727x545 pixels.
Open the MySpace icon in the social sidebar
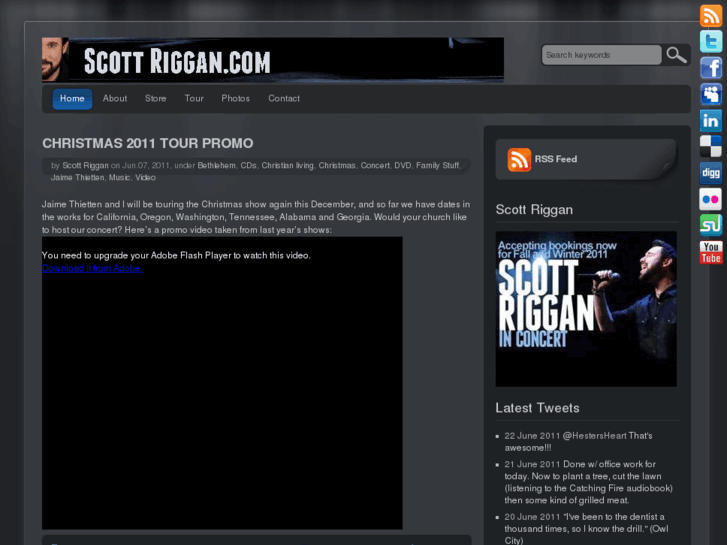[711, 95]
